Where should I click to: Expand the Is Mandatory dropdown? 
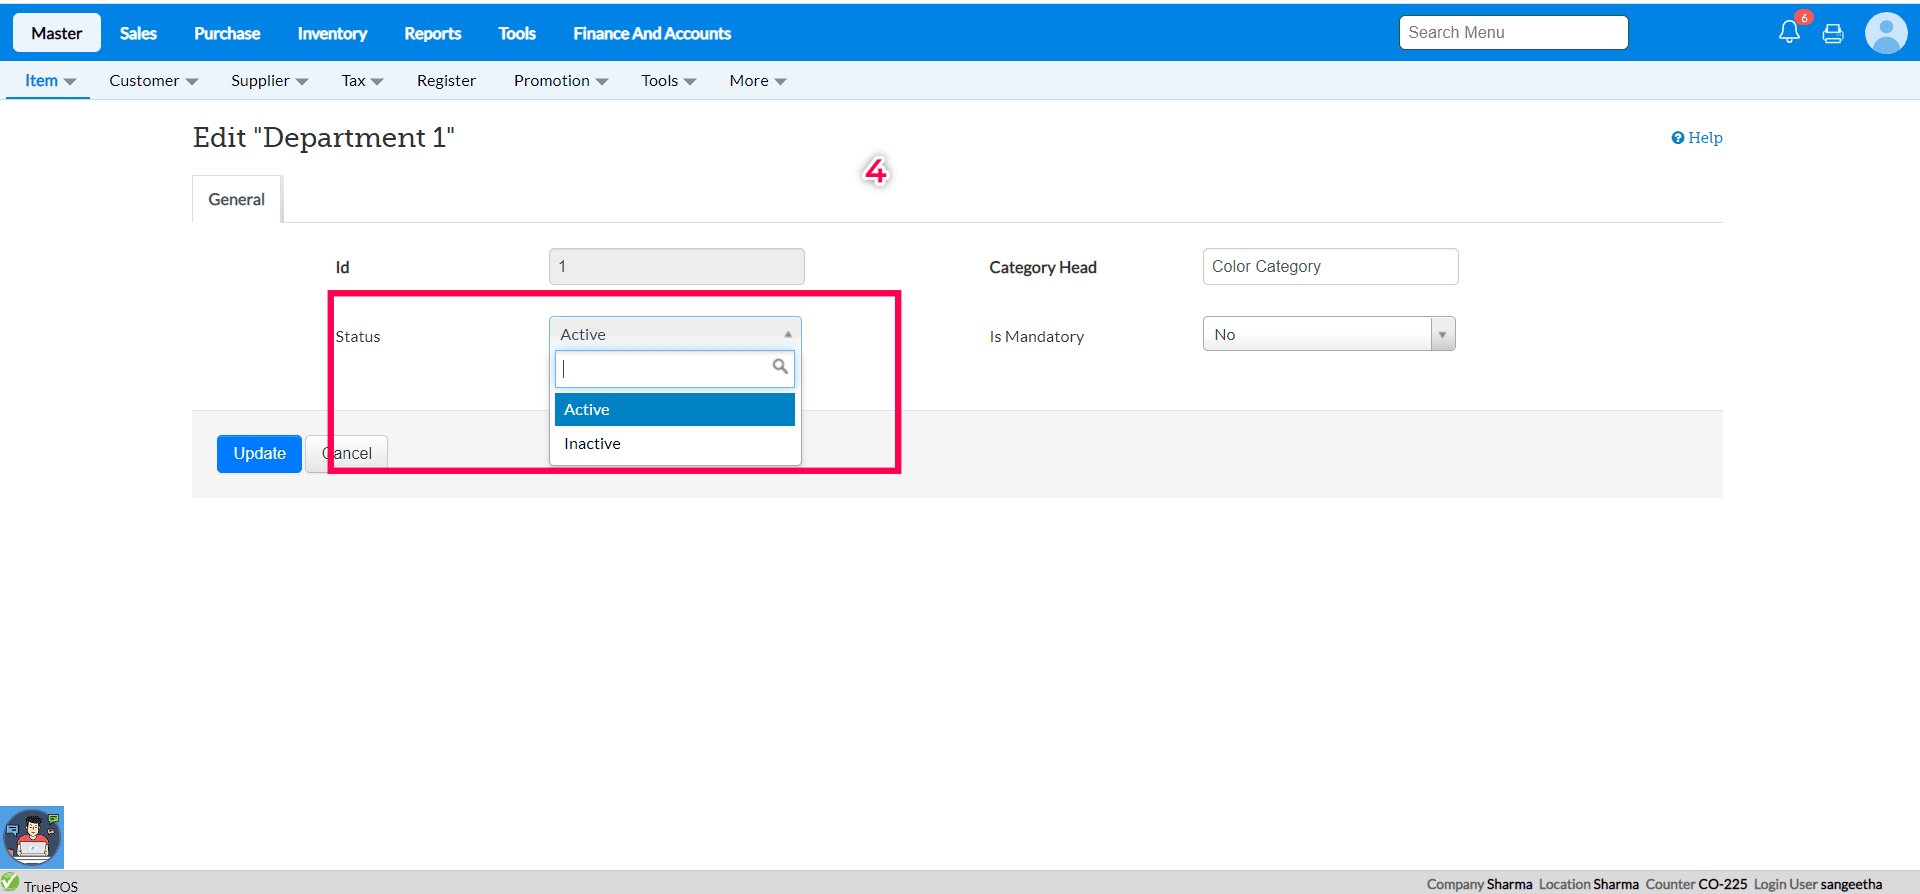1329,334
